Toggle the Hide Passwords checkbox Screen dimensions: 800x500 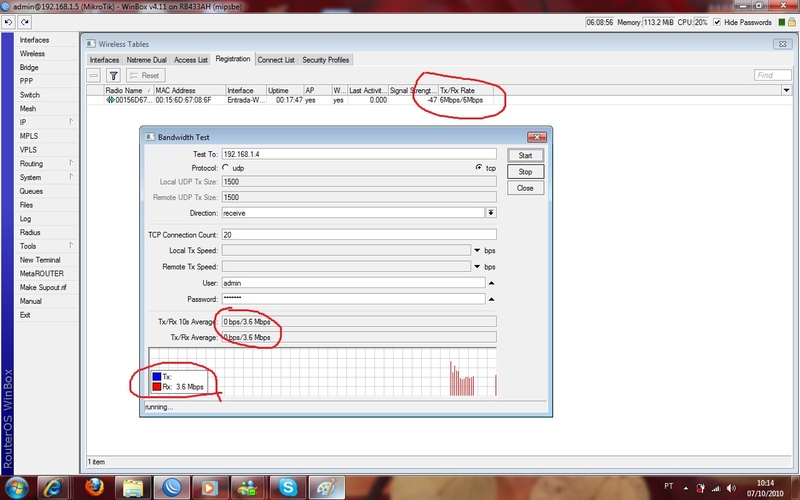[x=717, y=22]
